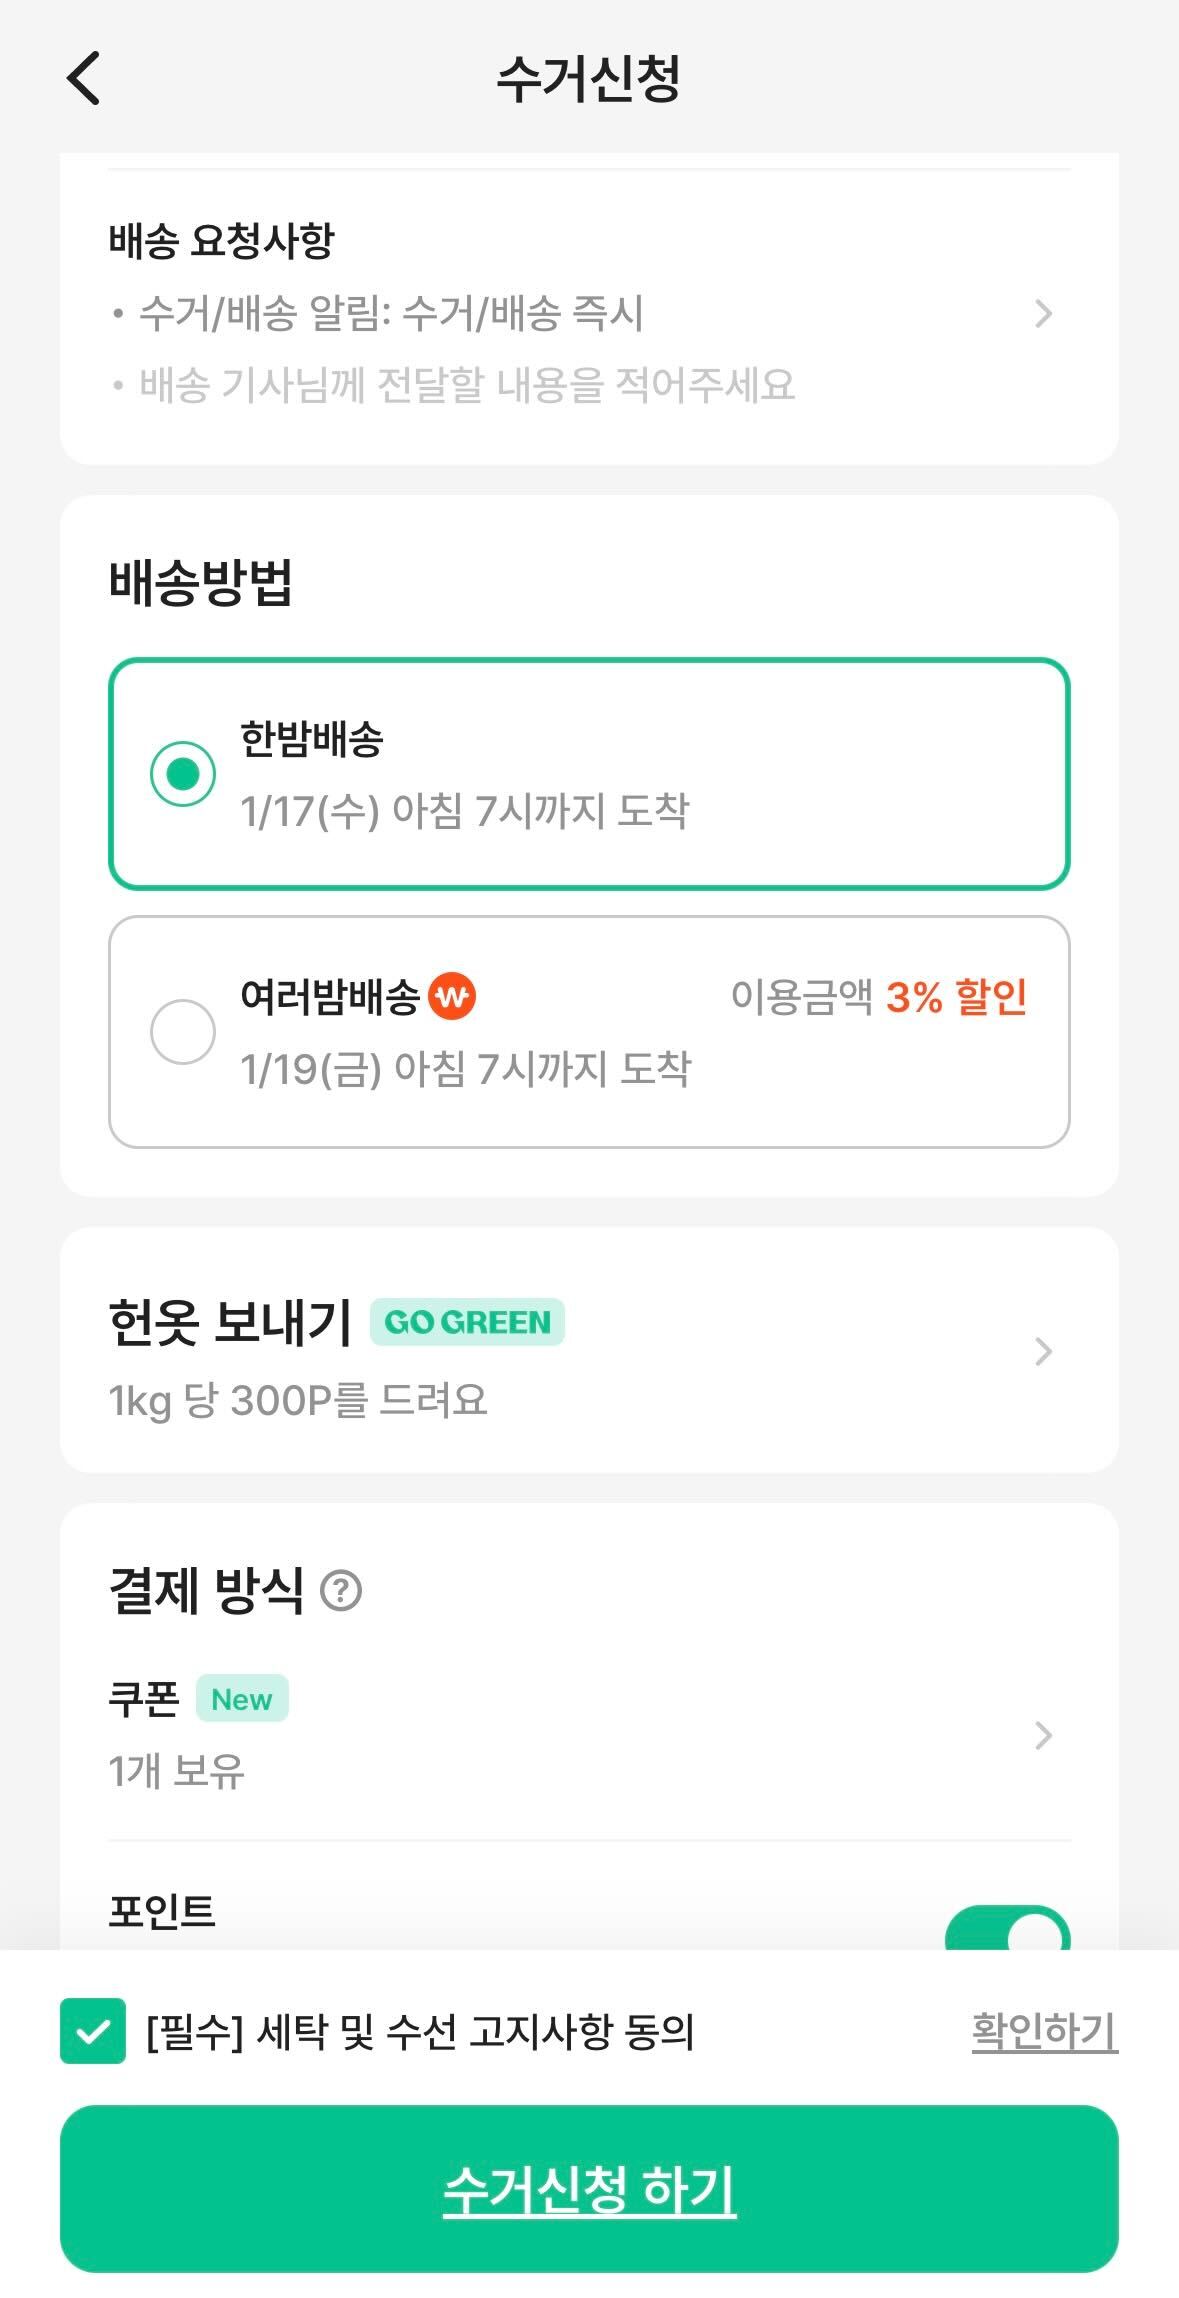Click the orange W badge icon
The width and height of the screenshot is (1179, 2298).
pos(452,996)
